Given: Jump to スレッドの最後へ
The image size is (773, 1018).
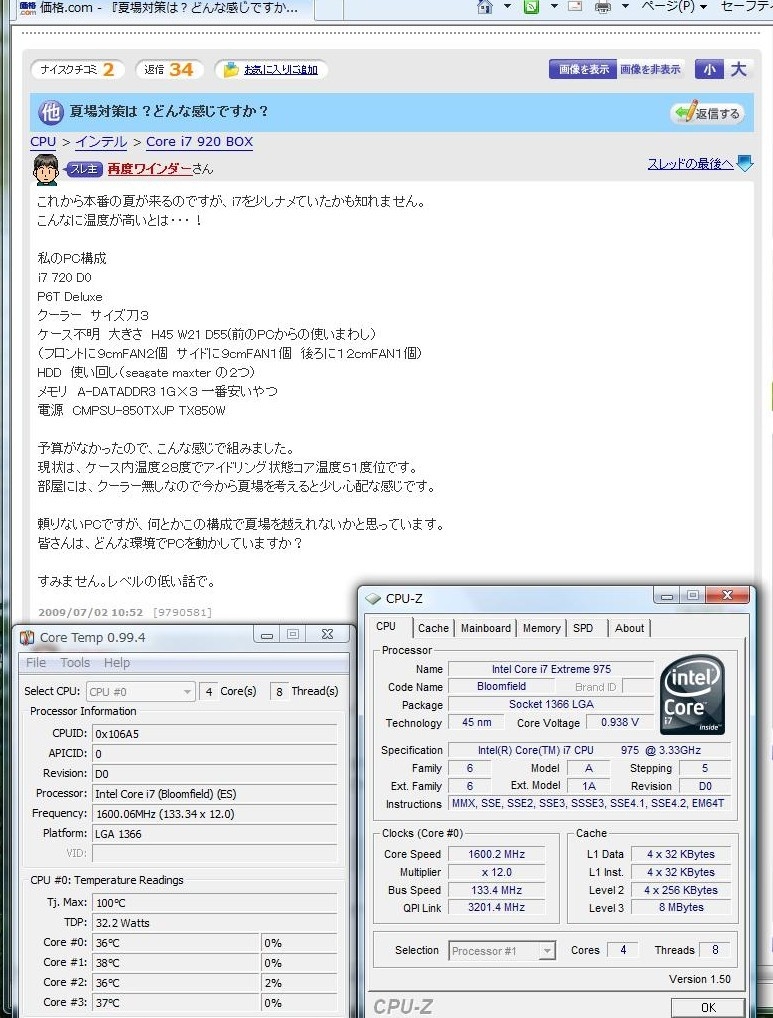Looking at the screenshot, I should click(x=690, y=164).
